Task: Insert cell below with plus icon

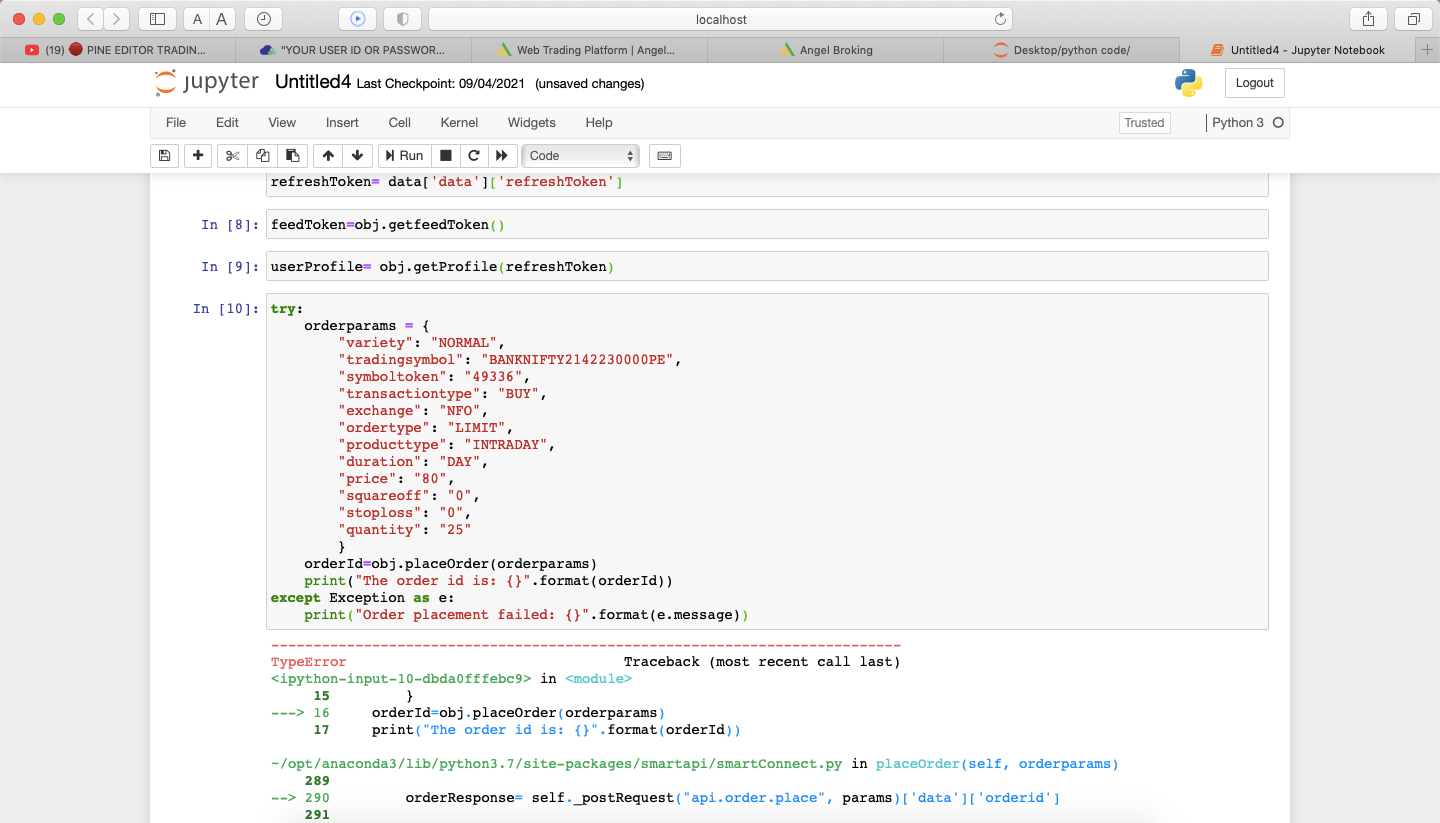Action: point(198,155)
